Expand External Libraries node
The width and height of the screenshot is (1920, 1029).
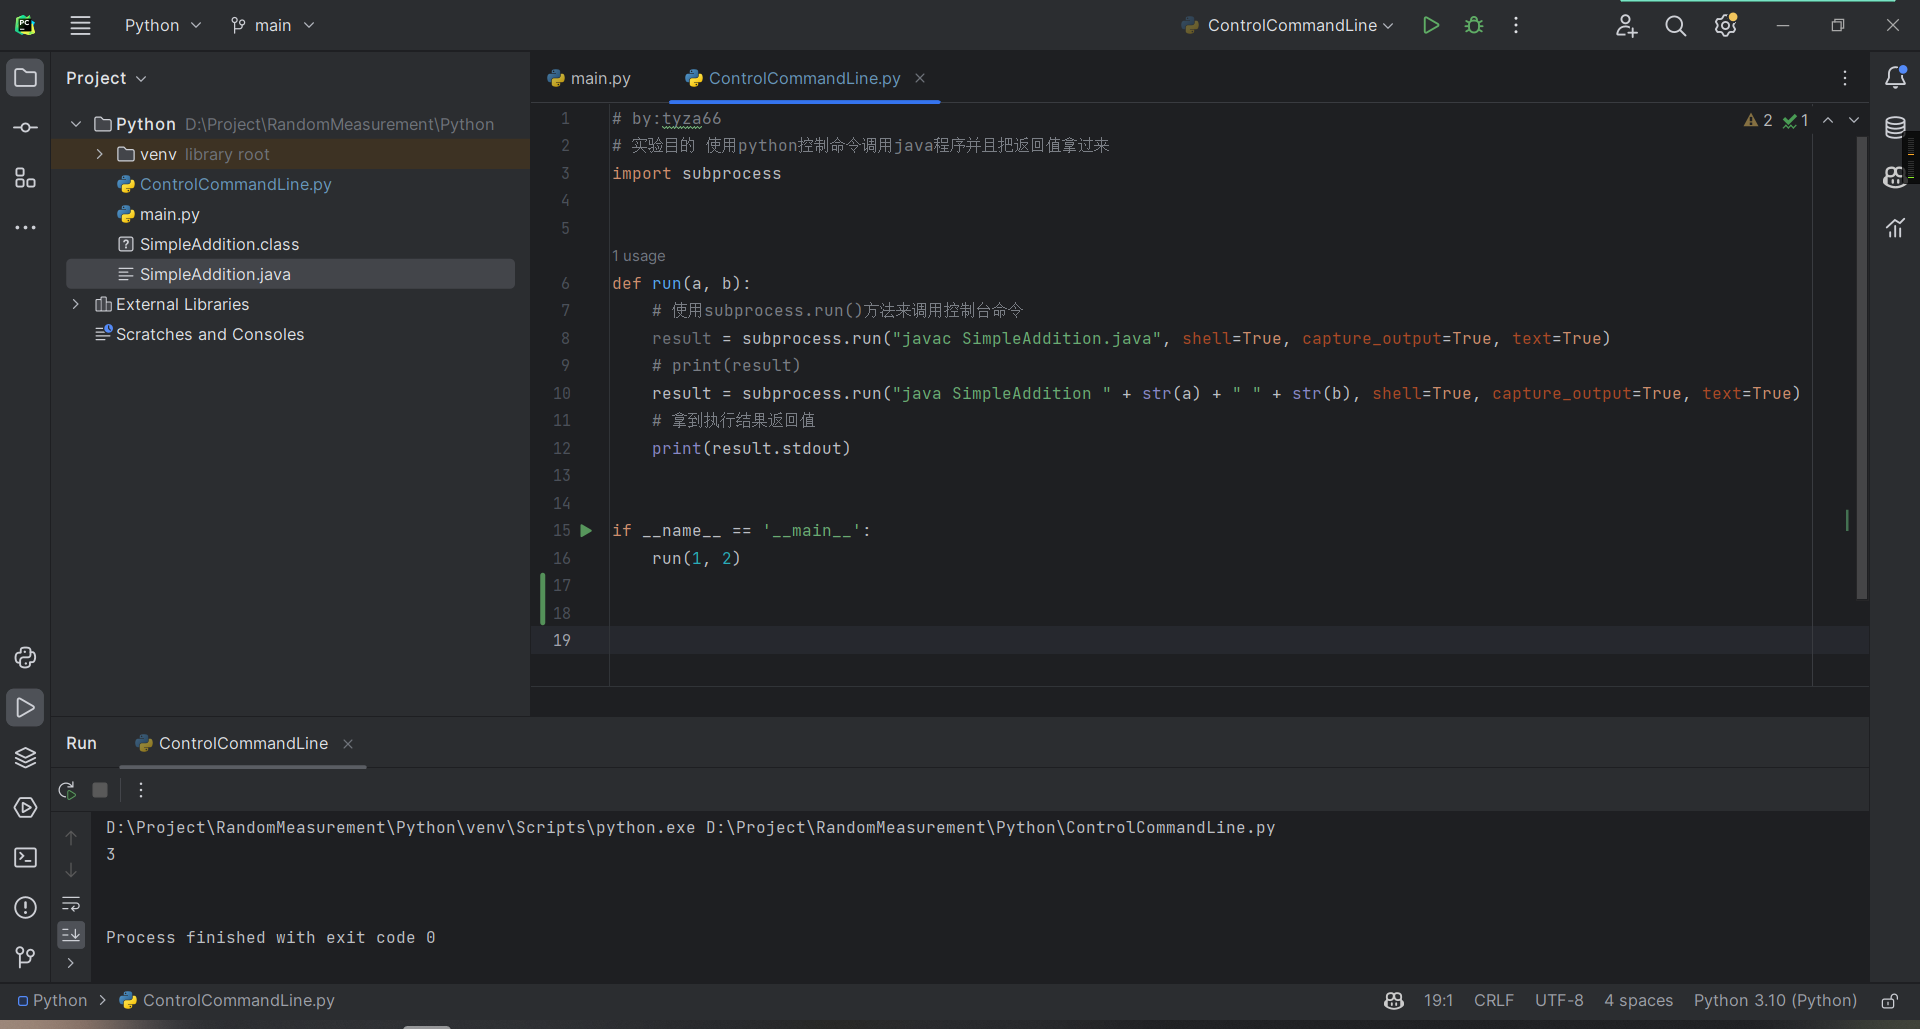[76, 304]
